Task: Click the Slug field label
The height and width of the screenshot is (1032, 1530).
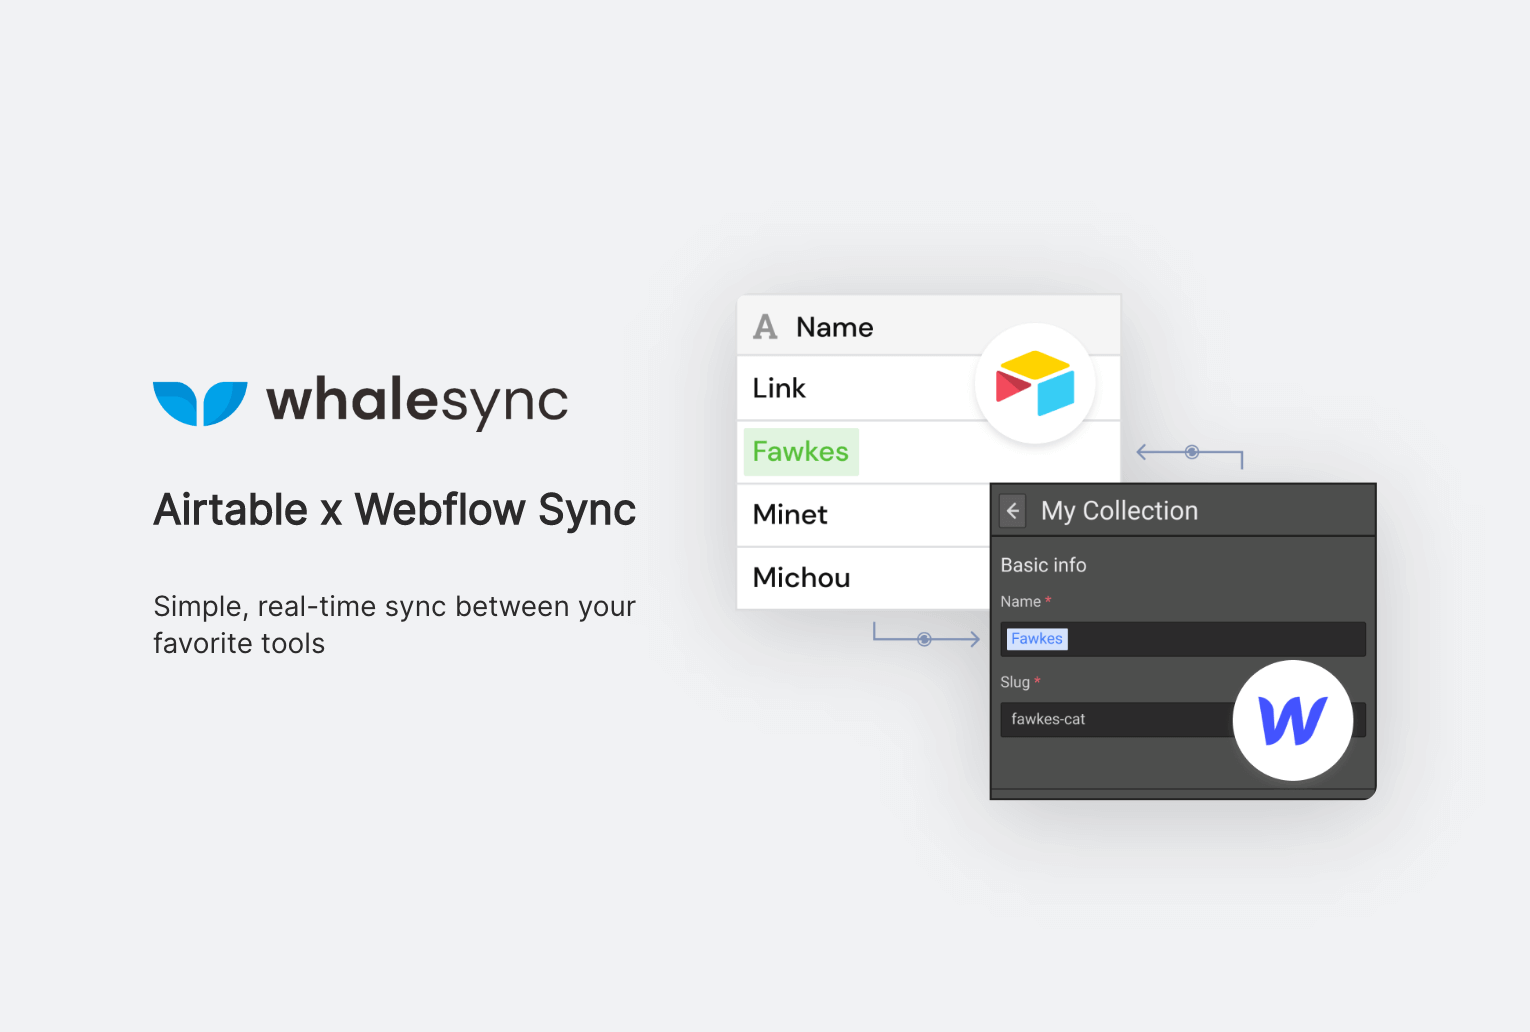Action: pos(1015,682)
